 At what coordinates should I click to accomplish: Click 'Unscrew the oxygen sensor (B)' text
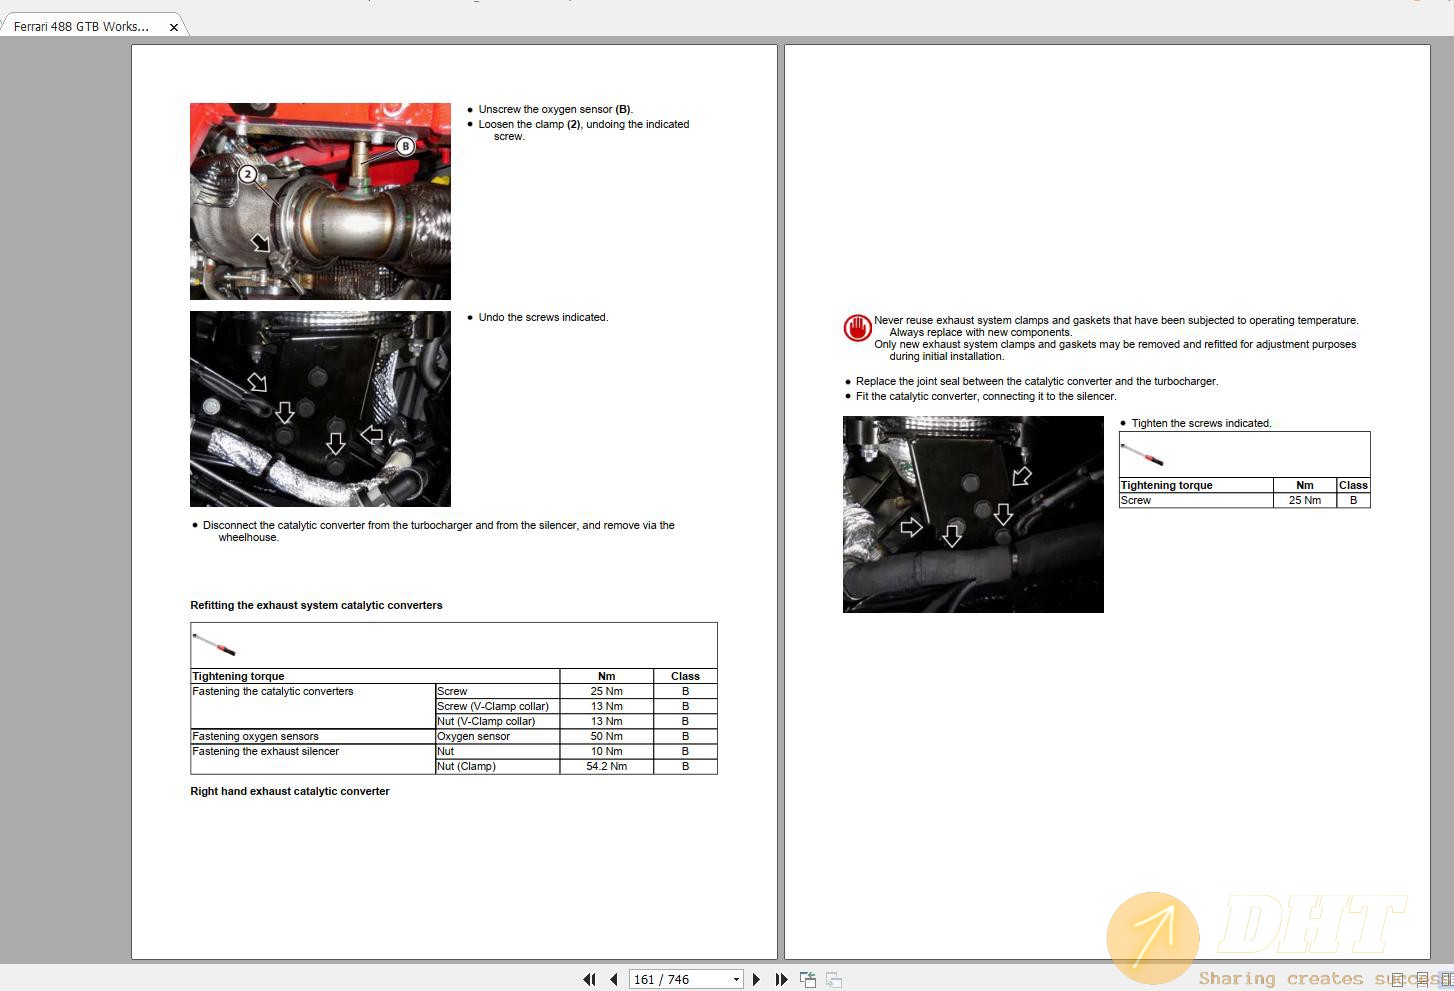[555, 110]
